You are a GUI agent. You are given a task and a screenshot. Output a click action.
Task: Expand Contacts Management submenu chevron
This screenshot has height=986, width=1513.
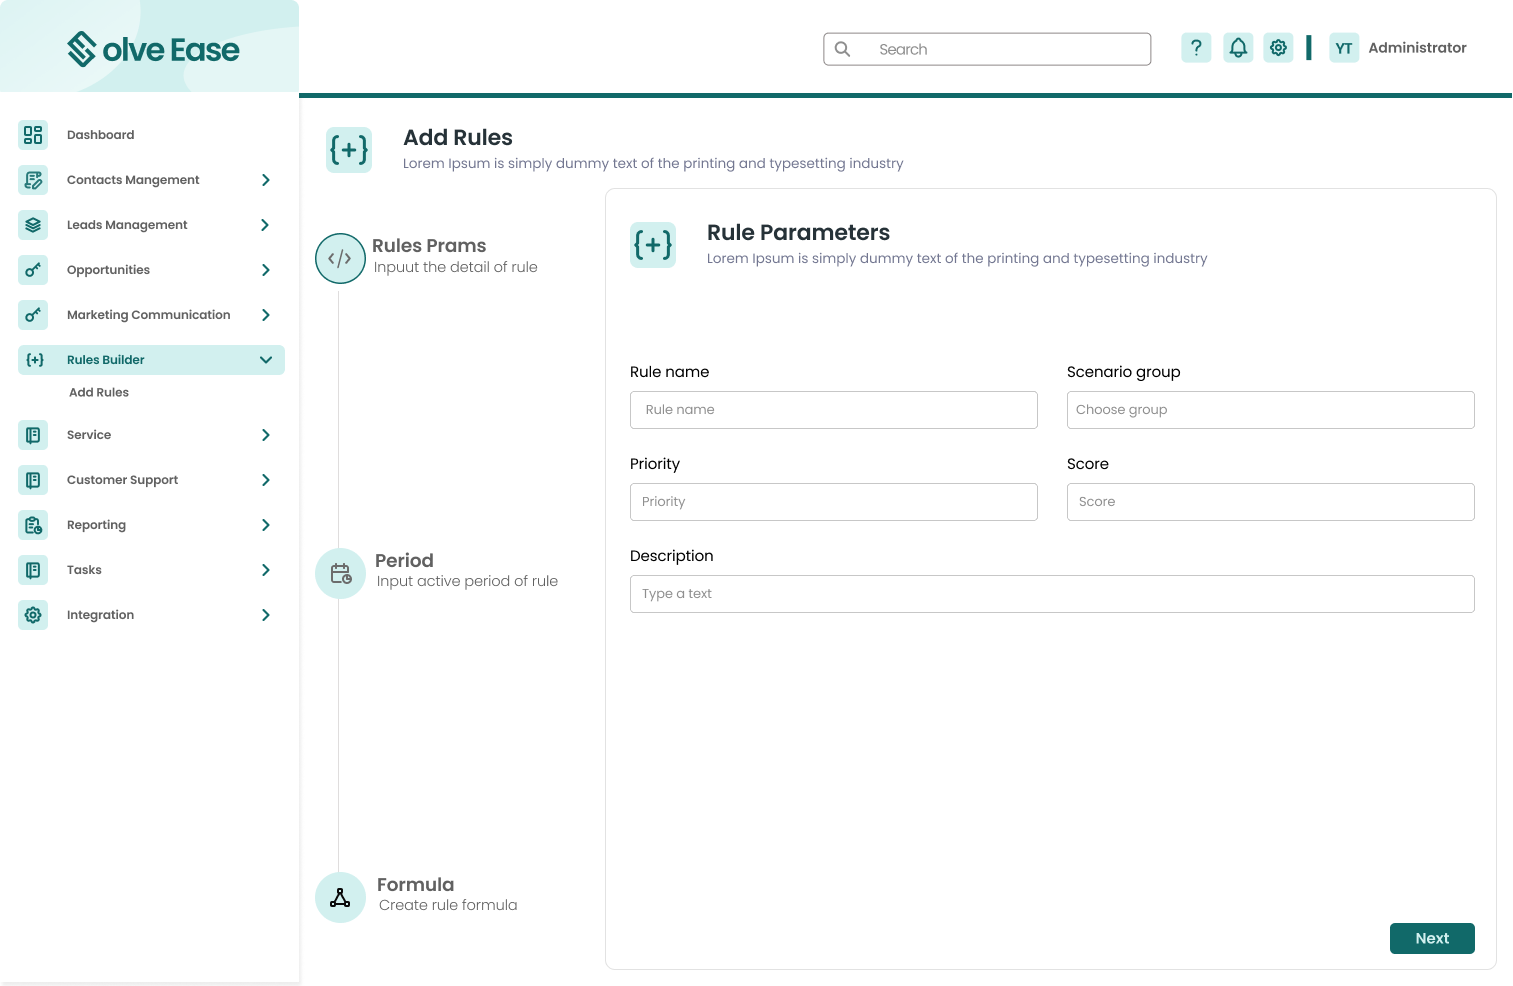265,180
